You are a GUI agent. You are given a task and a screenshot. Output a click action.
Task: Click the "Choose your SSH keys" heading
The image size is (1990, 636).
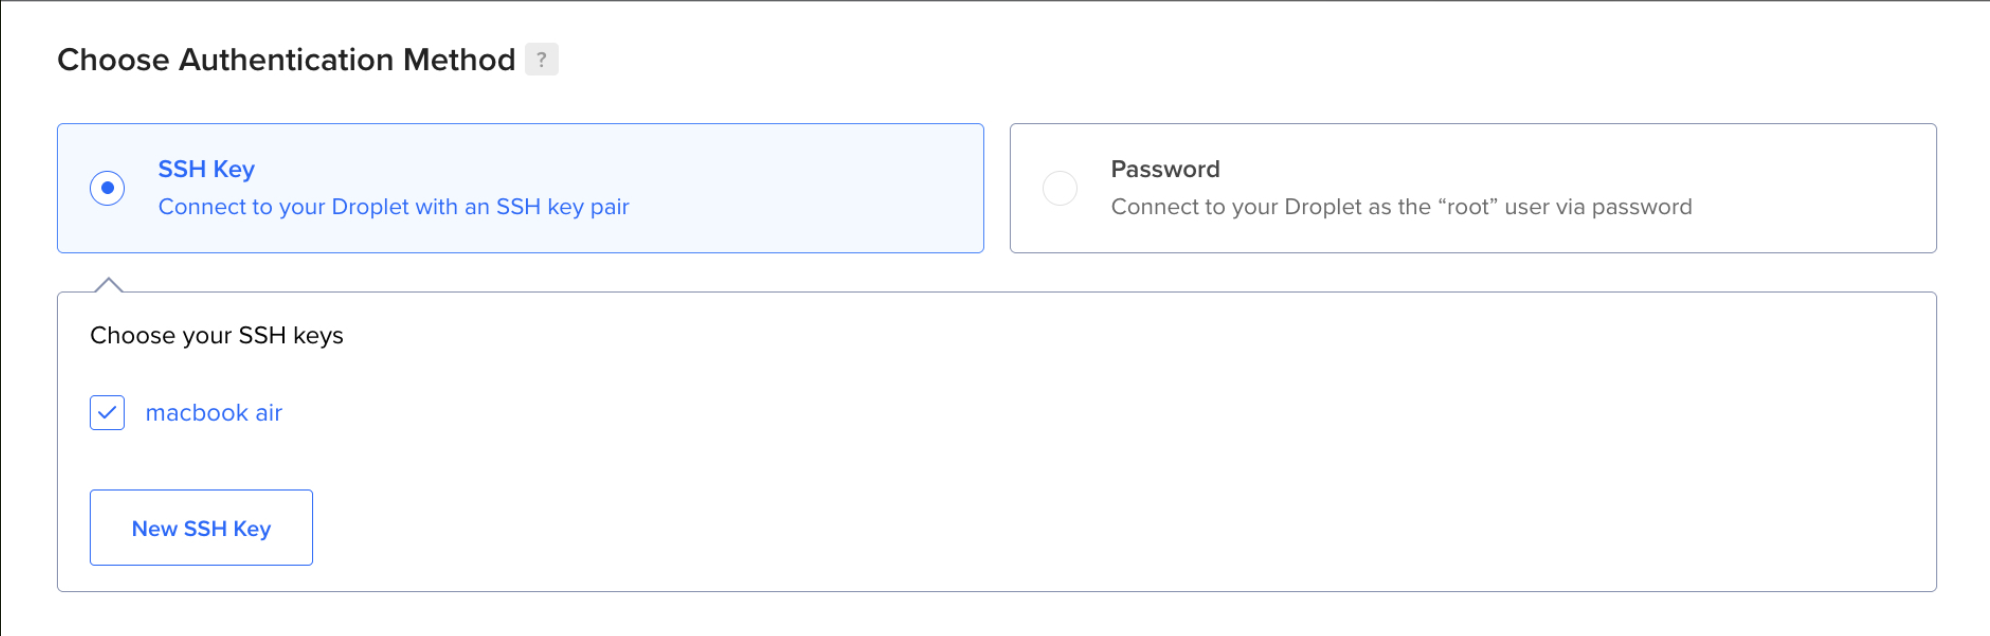click(216, 335)
